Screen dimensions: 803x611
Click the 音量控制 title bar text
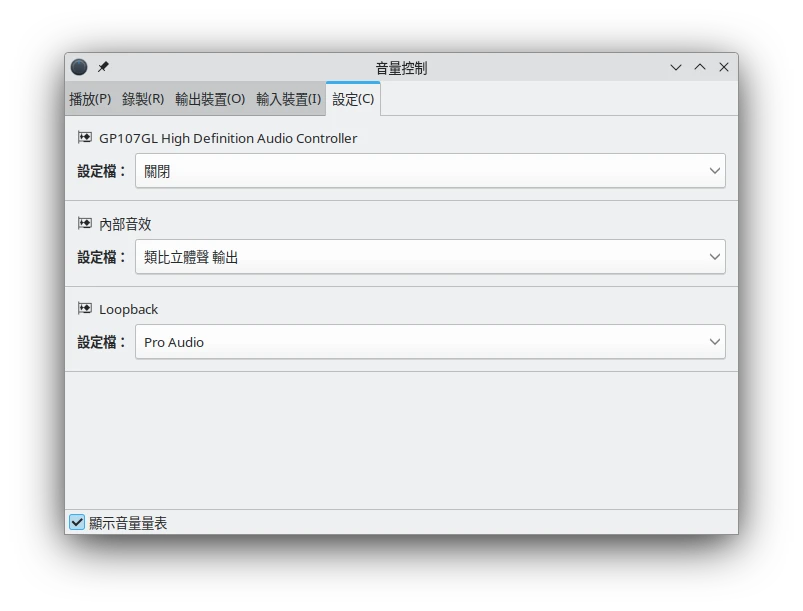401,68
